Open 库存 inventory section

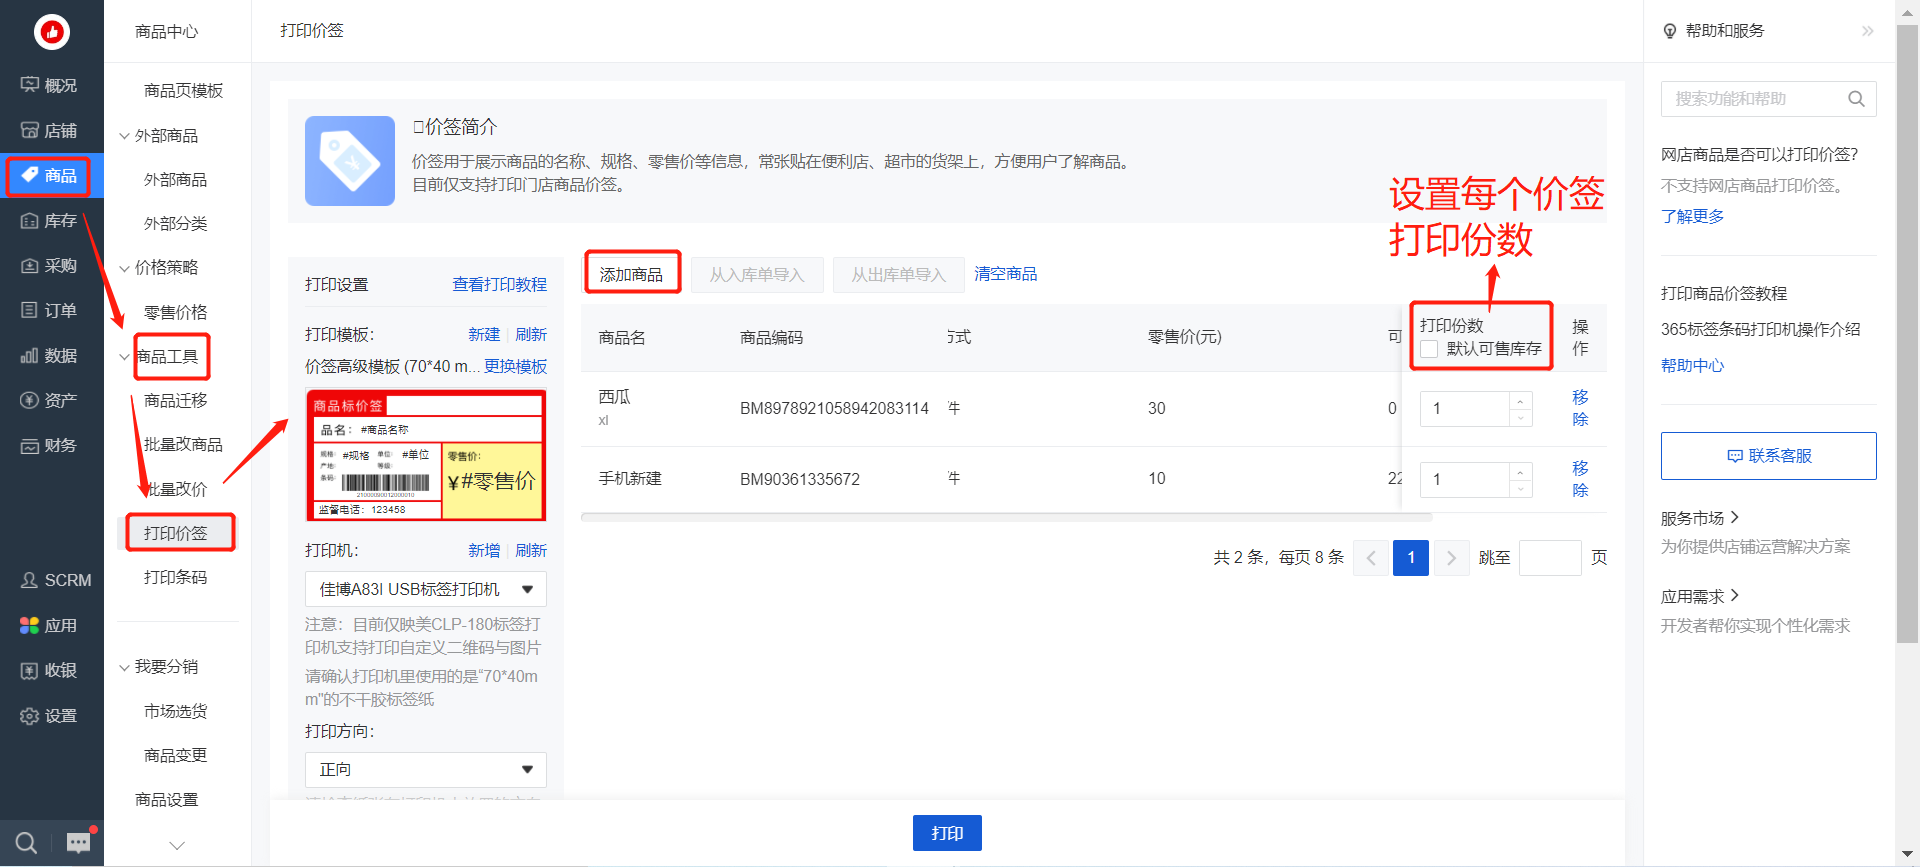50,221
